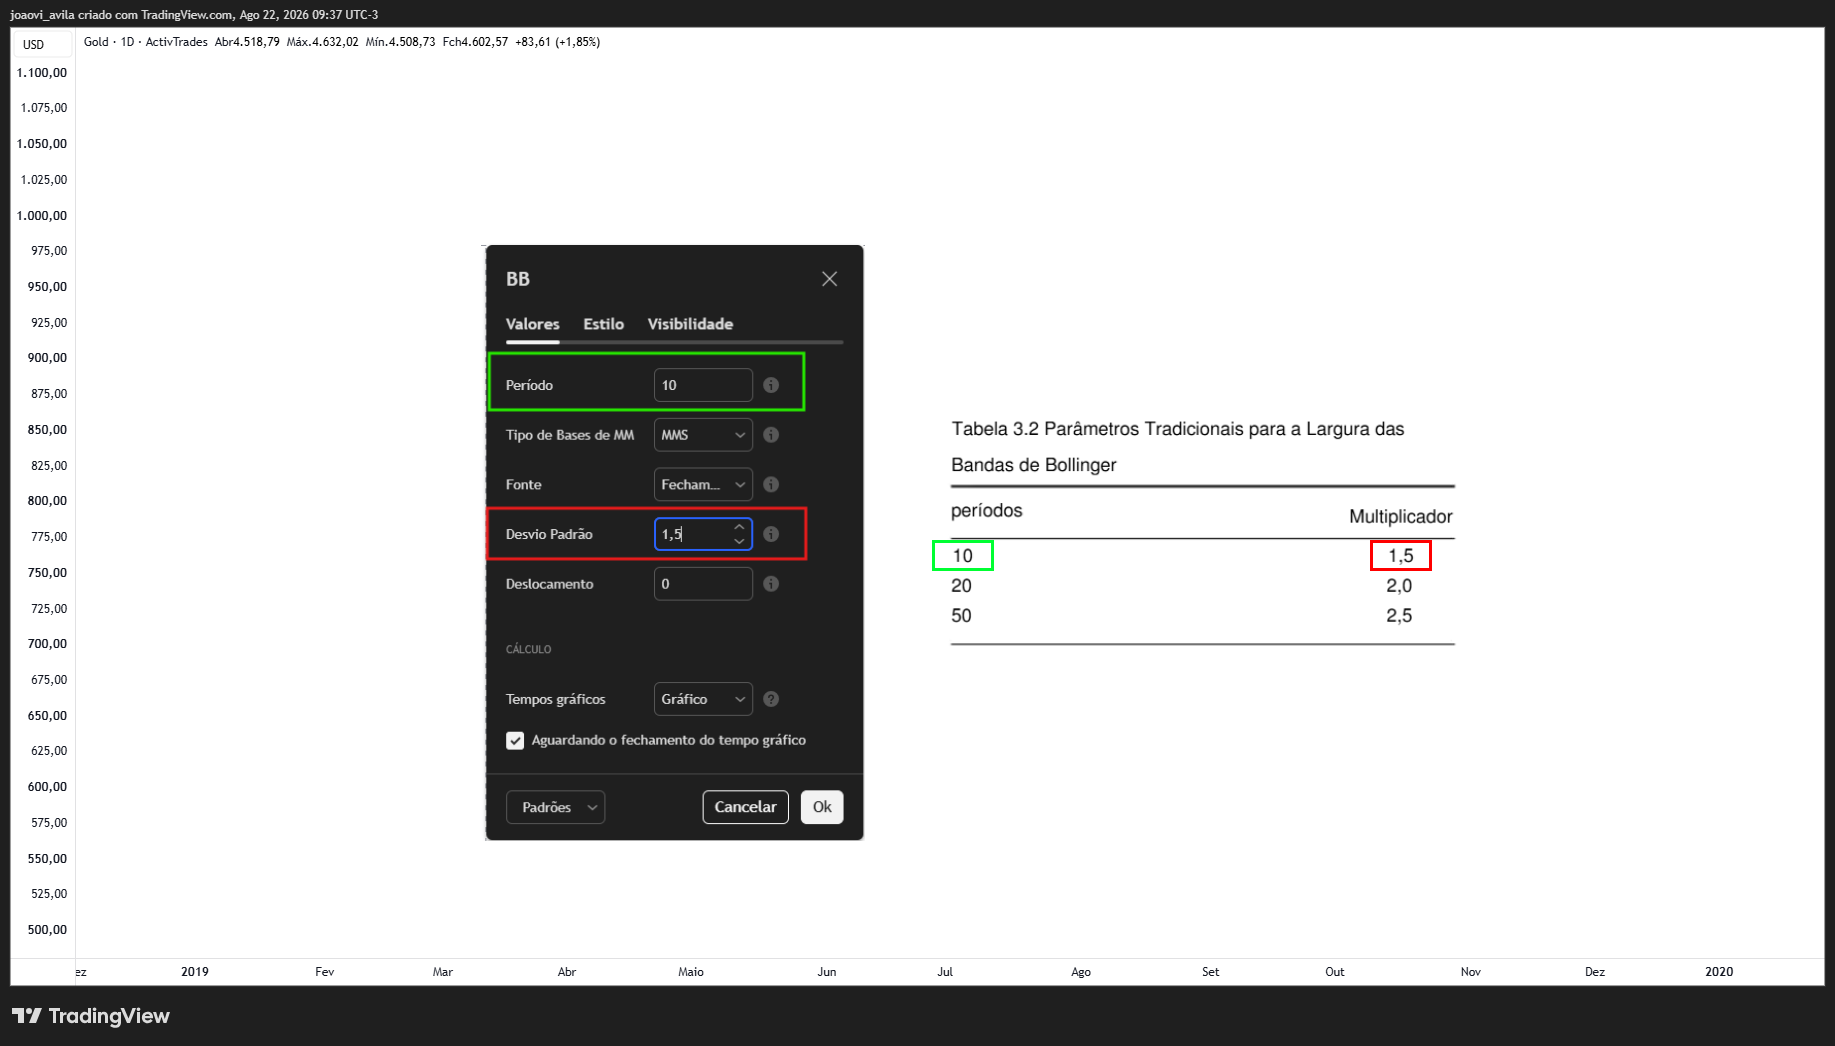
Task: Click the Período input field
Action: pyautogui.click(x=703, y=385)
